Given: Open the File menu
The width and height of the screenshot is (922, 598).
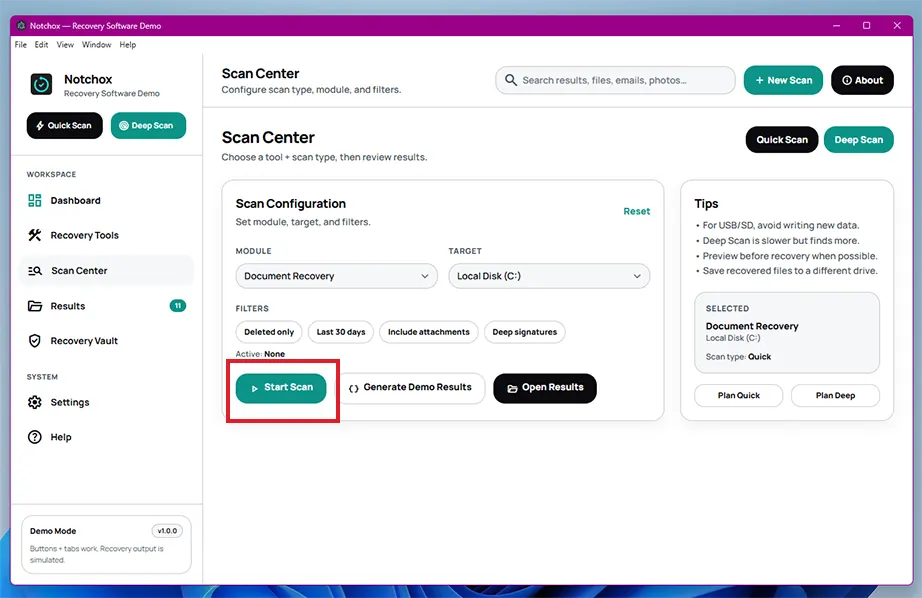Looking at the screenshot, I should pos(21,45).
